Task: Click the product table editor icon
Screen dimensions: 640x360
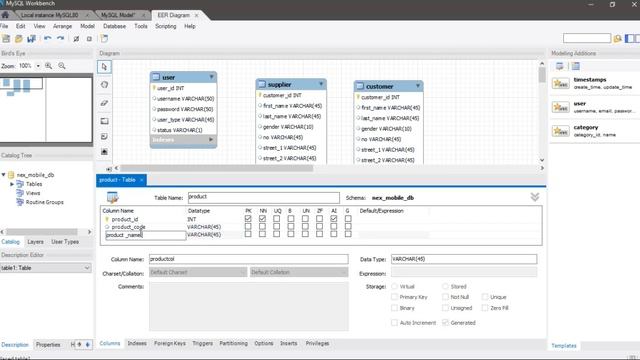Action: 113,197
